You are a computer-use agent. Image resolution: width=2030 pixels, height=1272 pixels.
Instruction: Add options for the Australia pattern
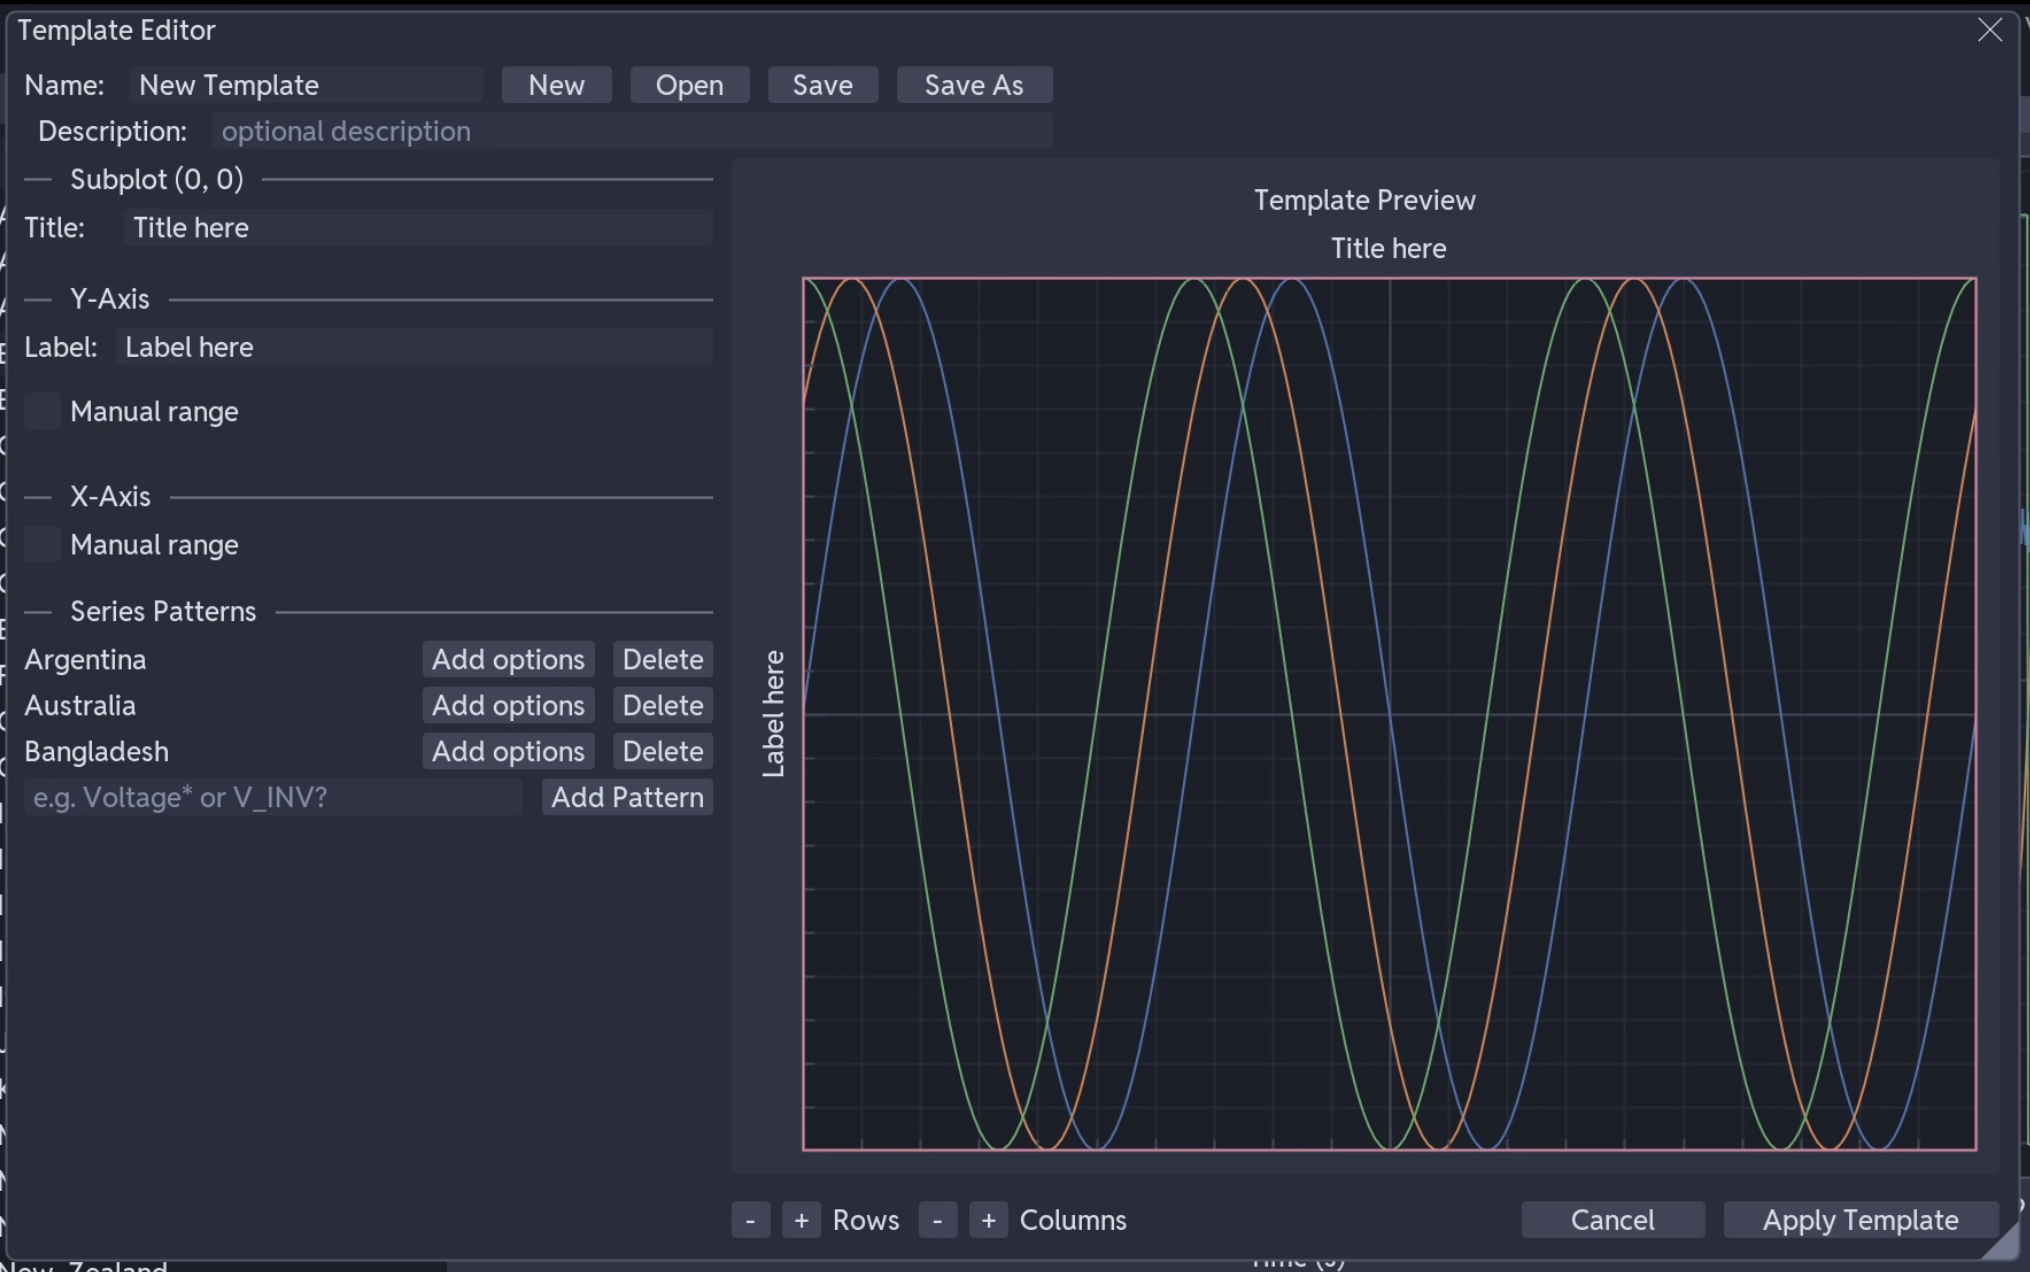(x=508, y=705)
